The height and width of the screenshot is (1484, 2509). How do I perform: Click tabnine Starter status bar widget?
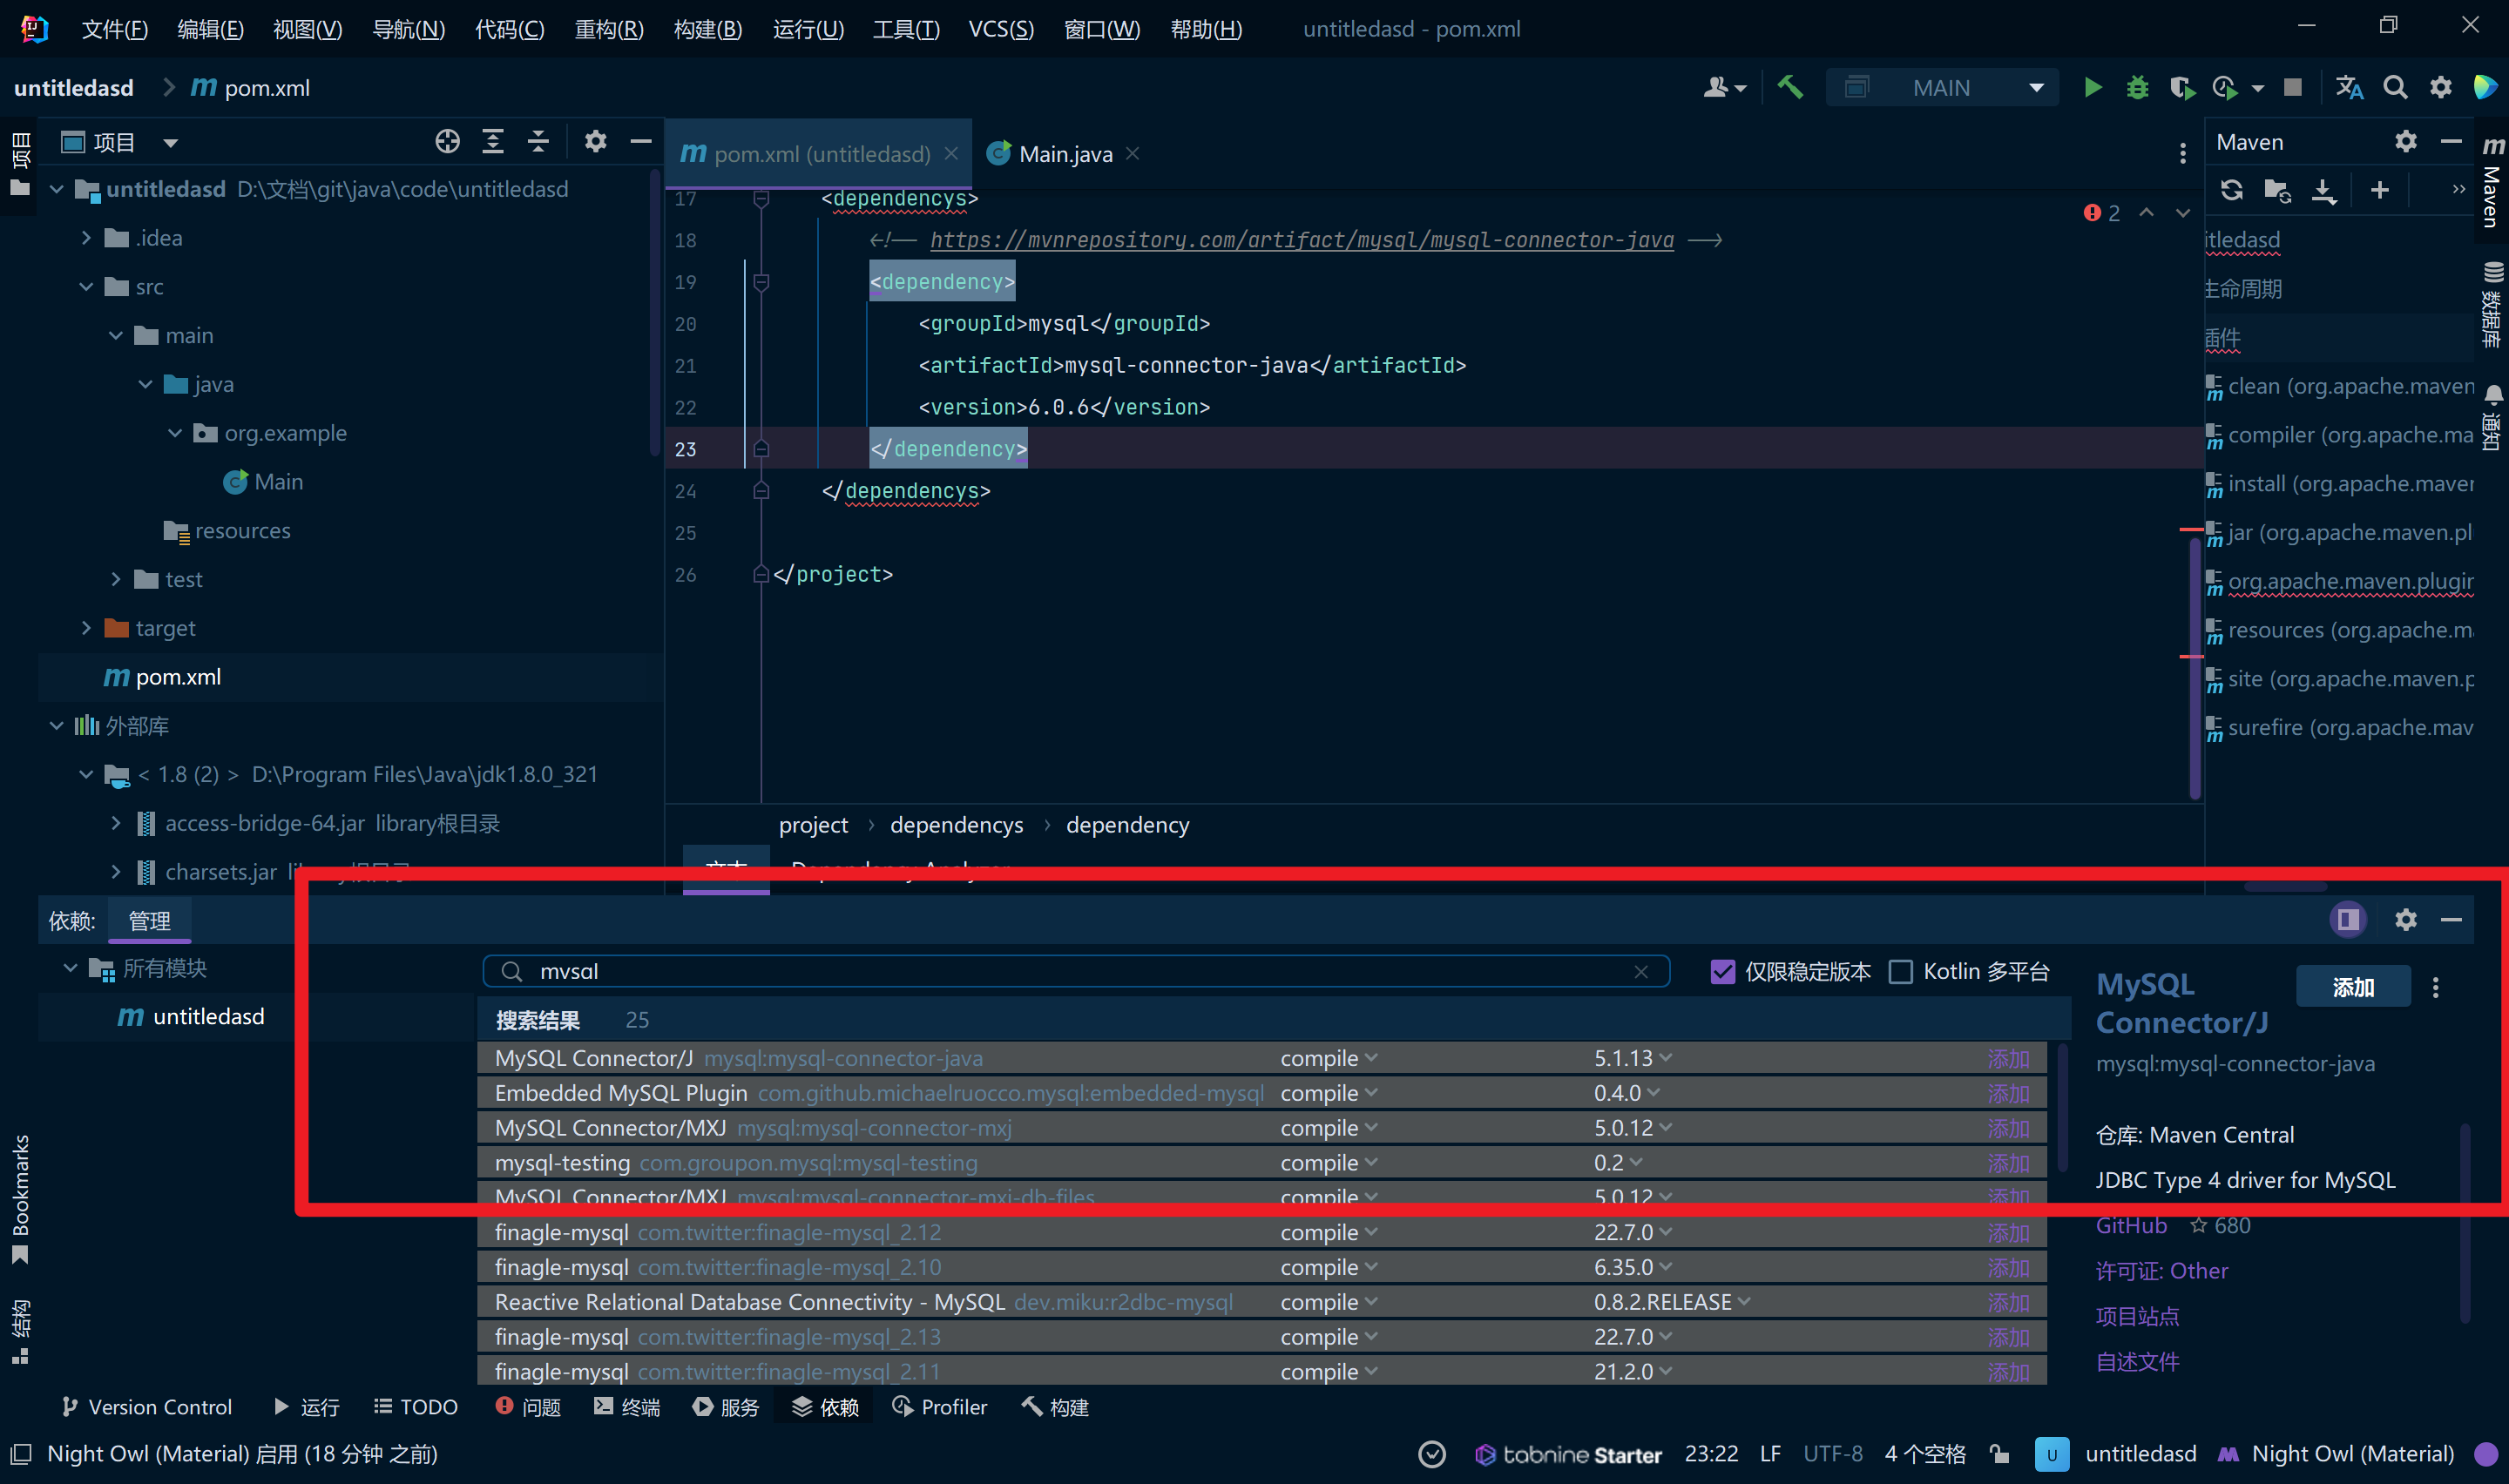point(1568,1454)
